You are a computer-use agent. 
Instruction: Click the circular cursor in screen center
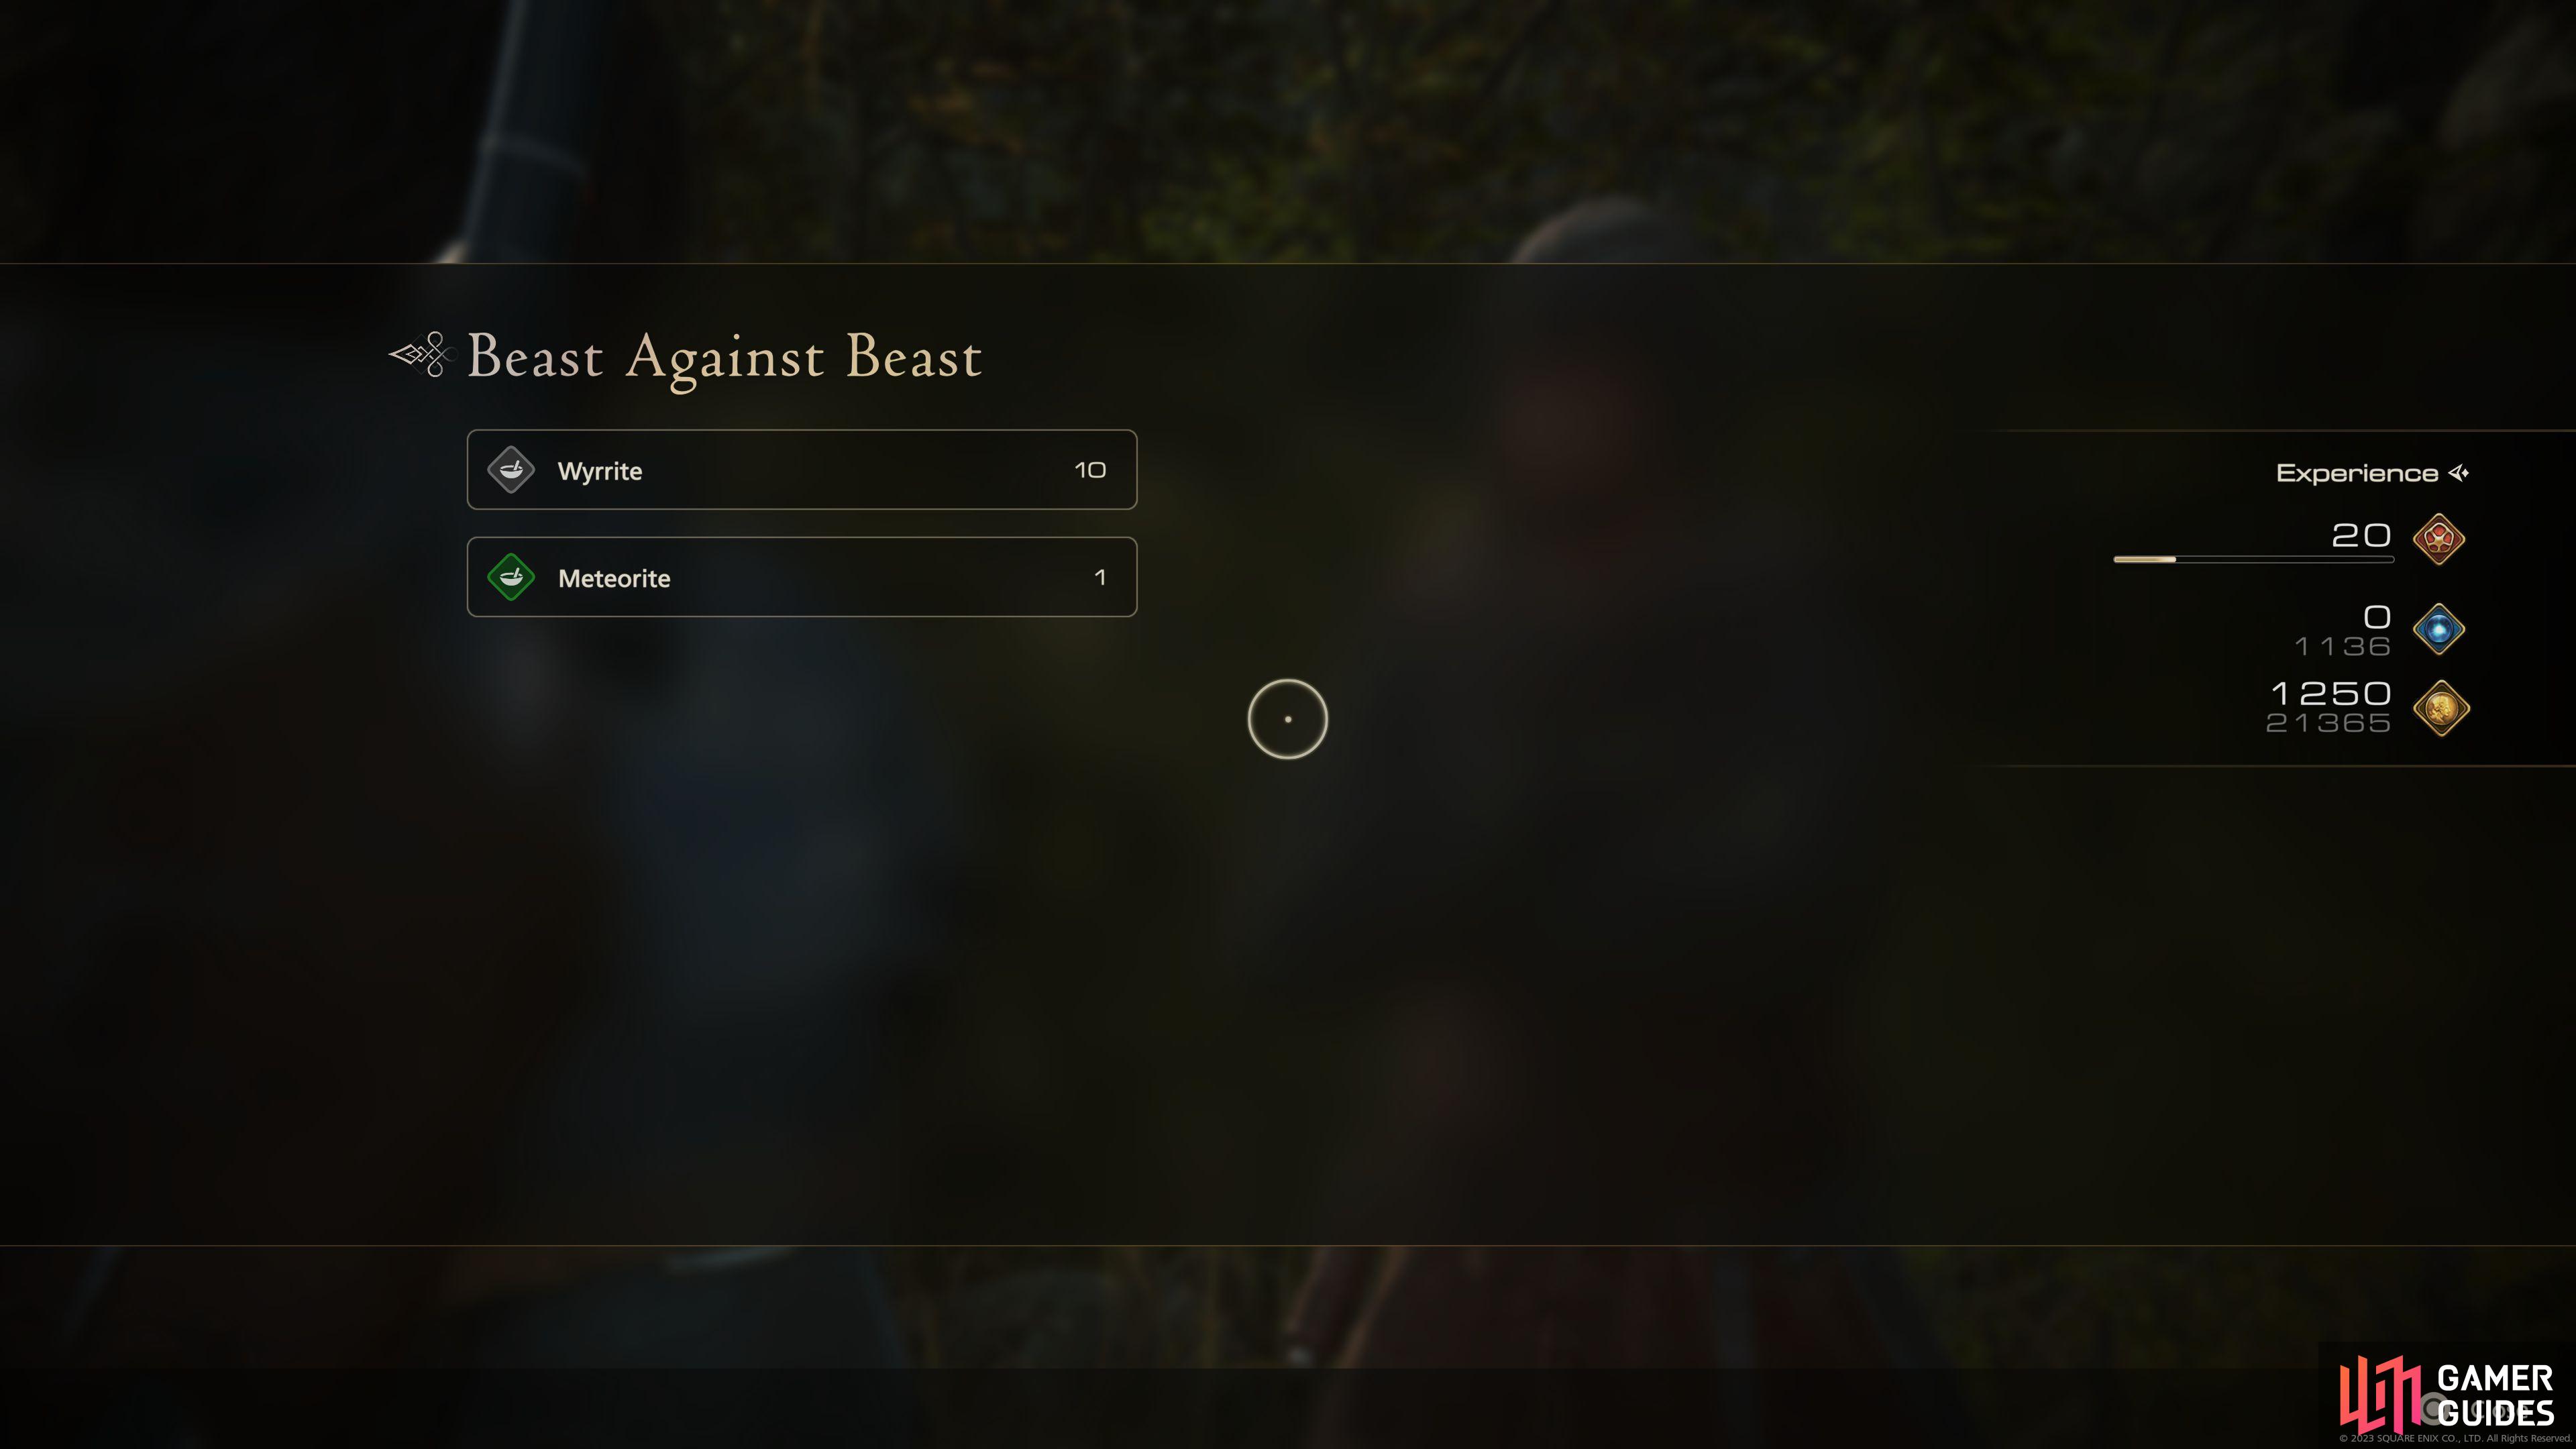pos(1287,719)
